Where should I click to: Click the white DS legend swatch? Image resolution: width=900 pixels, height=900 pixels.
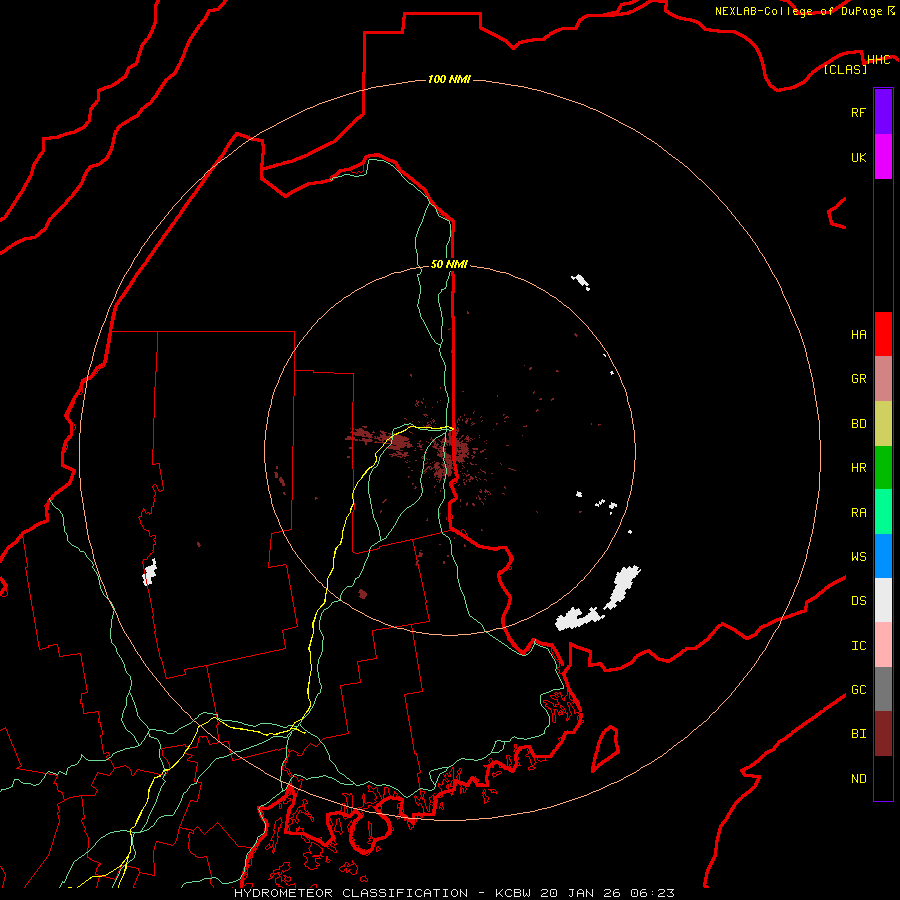pos(883,600)
